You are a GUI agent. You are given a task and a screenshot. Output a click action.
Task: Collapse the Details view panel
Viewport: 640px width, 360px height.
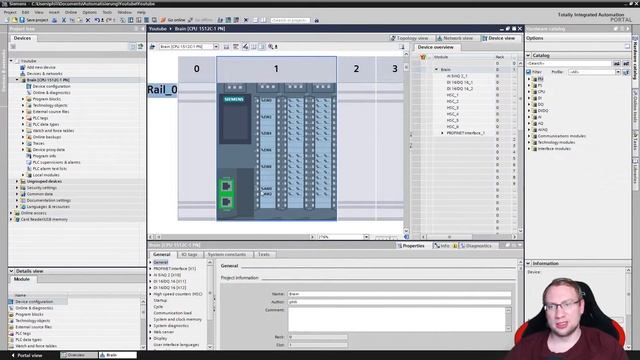pyautogui.click(x=11, y=271)
